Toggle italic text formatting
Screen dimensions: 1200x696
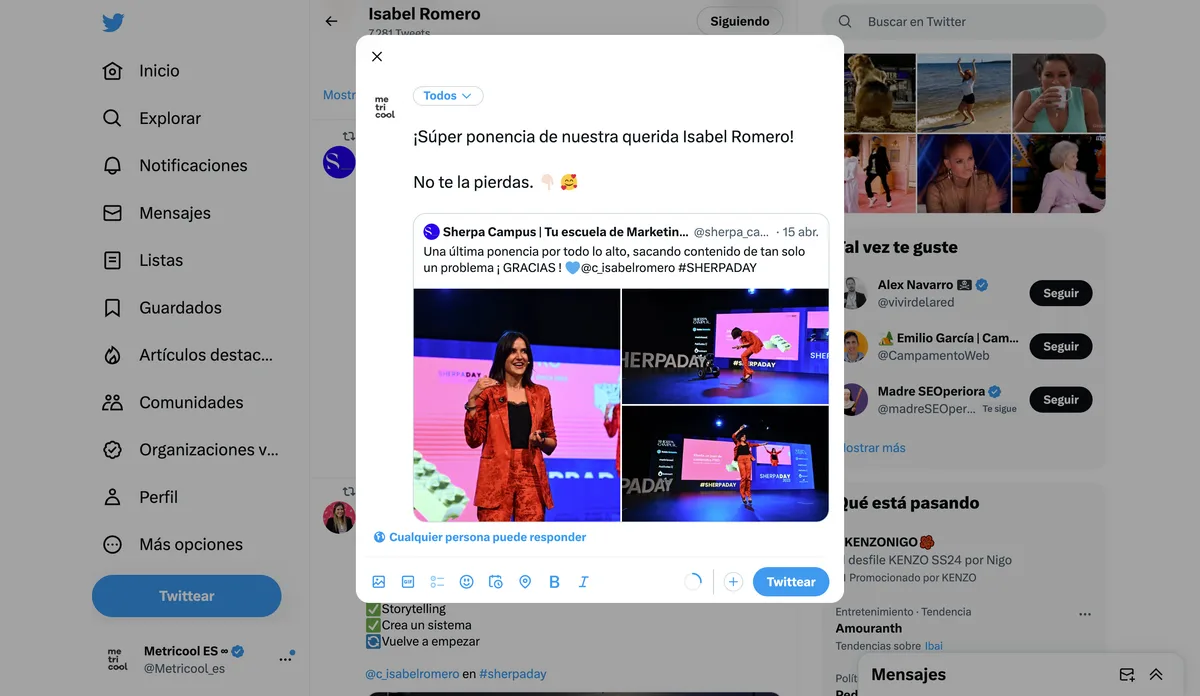(x=583, y=582)
